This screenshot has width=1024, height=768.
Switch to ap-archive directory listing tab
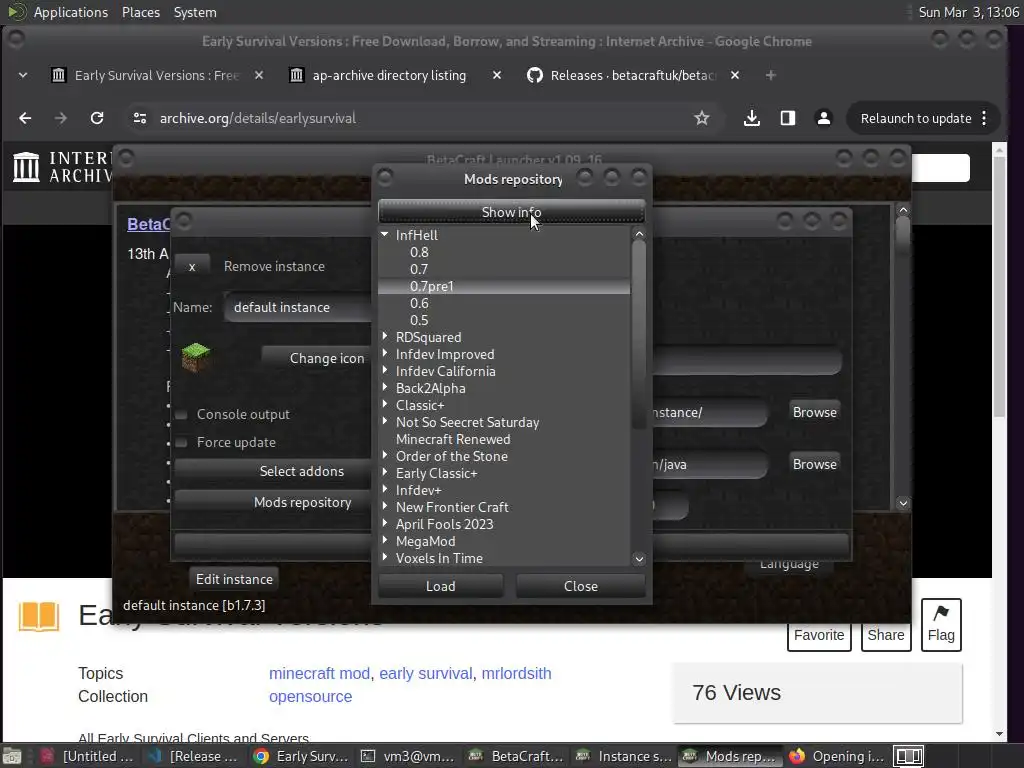tap(389, 75)
